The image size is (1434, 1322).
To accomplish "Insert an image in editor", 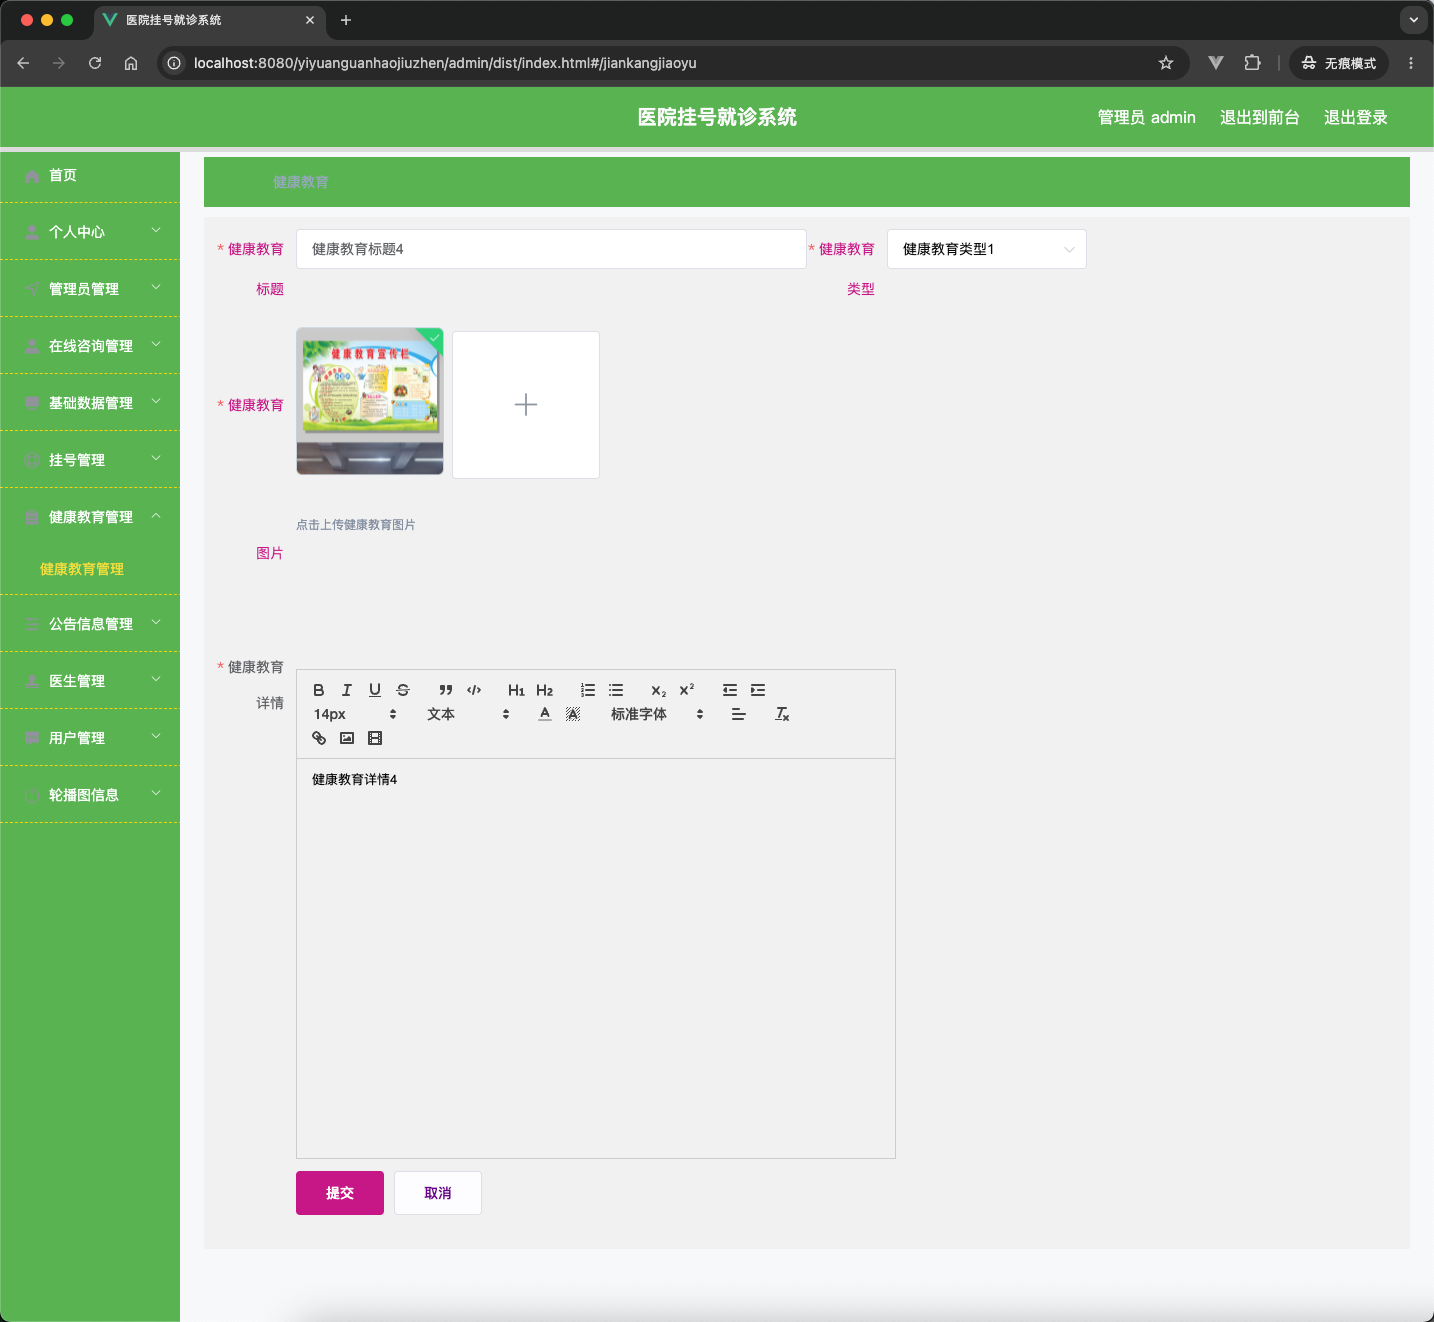I will (x=347, y=738).
